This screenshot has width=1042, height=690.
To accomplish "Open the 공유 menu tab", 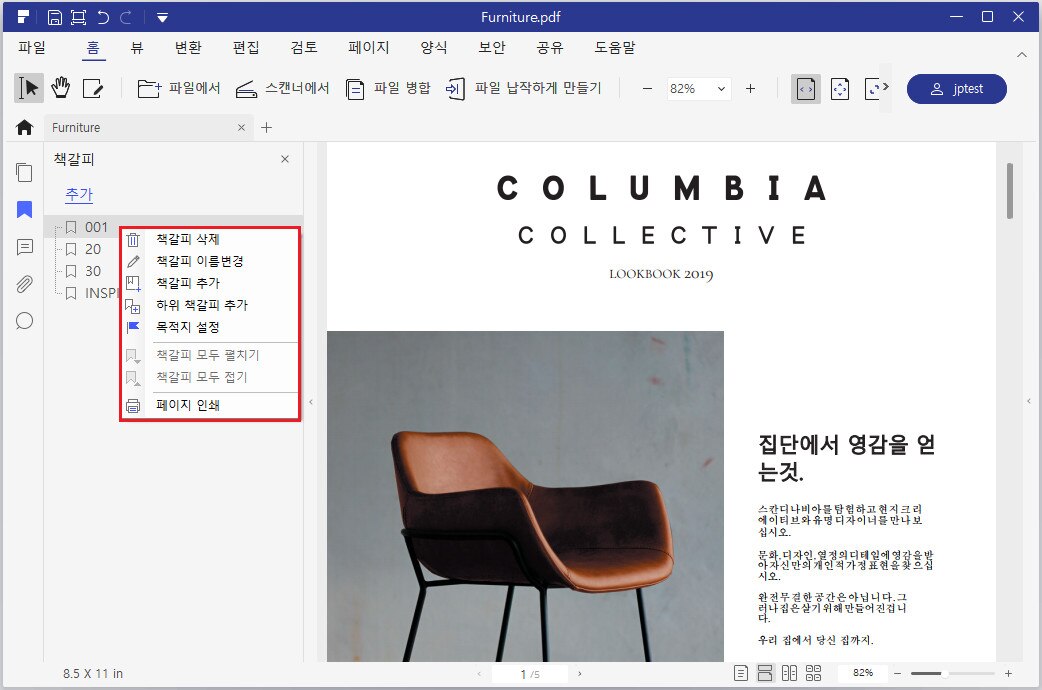I will tap(550, 48).
